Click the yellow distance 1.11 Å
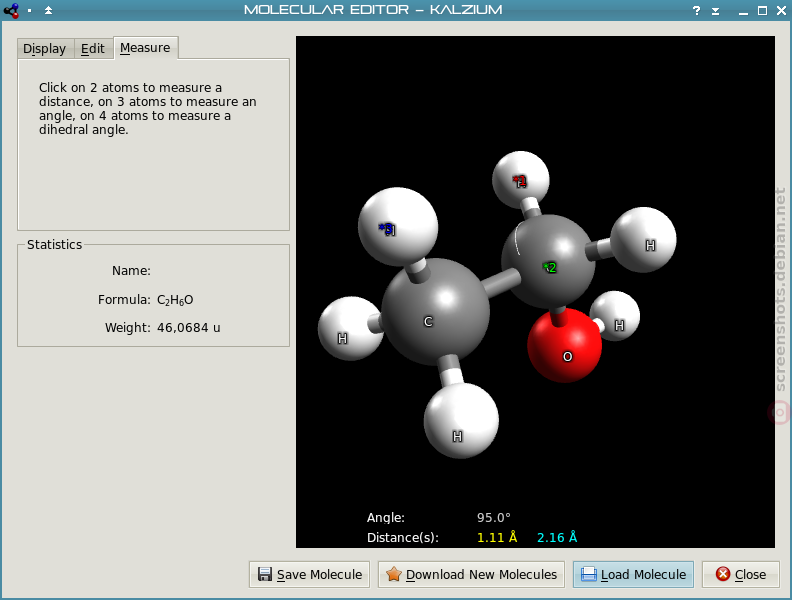This screenshot has height=600, width=792. tap(497, 537)
